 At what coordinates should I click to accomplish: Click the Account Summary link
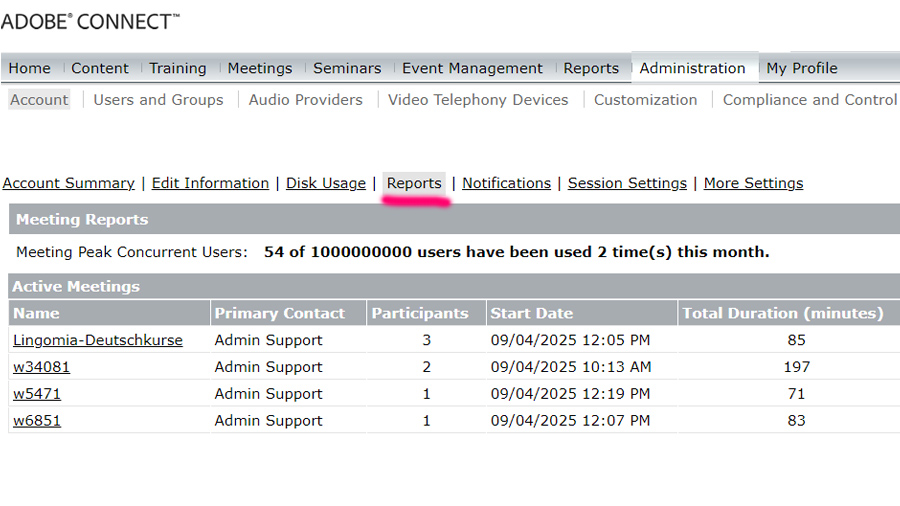coord(68,183)
